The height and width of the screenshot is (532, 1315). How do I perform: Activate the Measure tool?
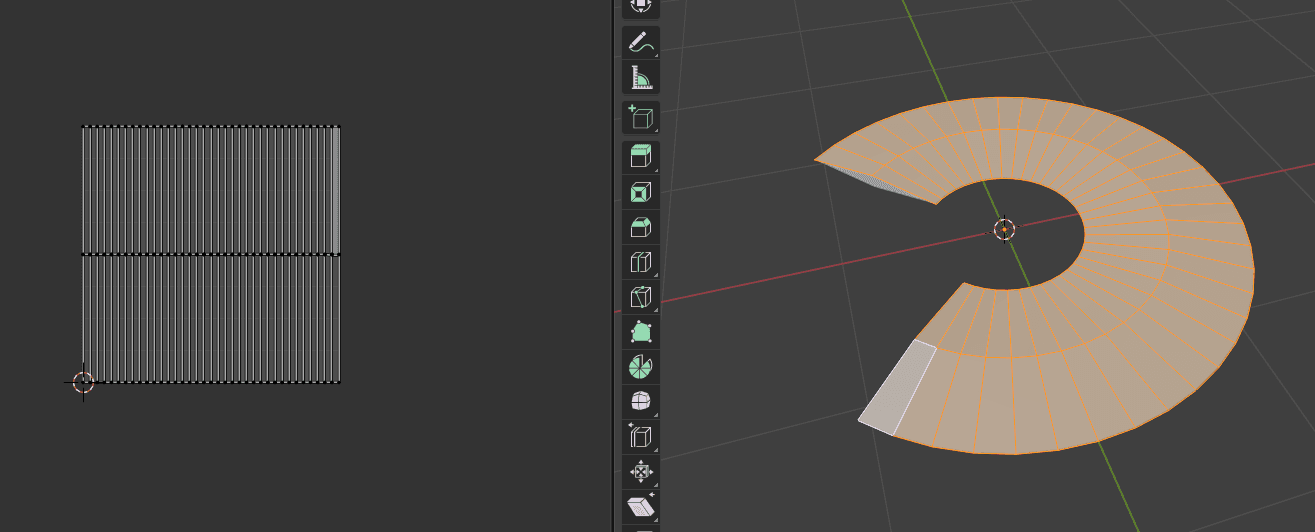pos(641,77)
